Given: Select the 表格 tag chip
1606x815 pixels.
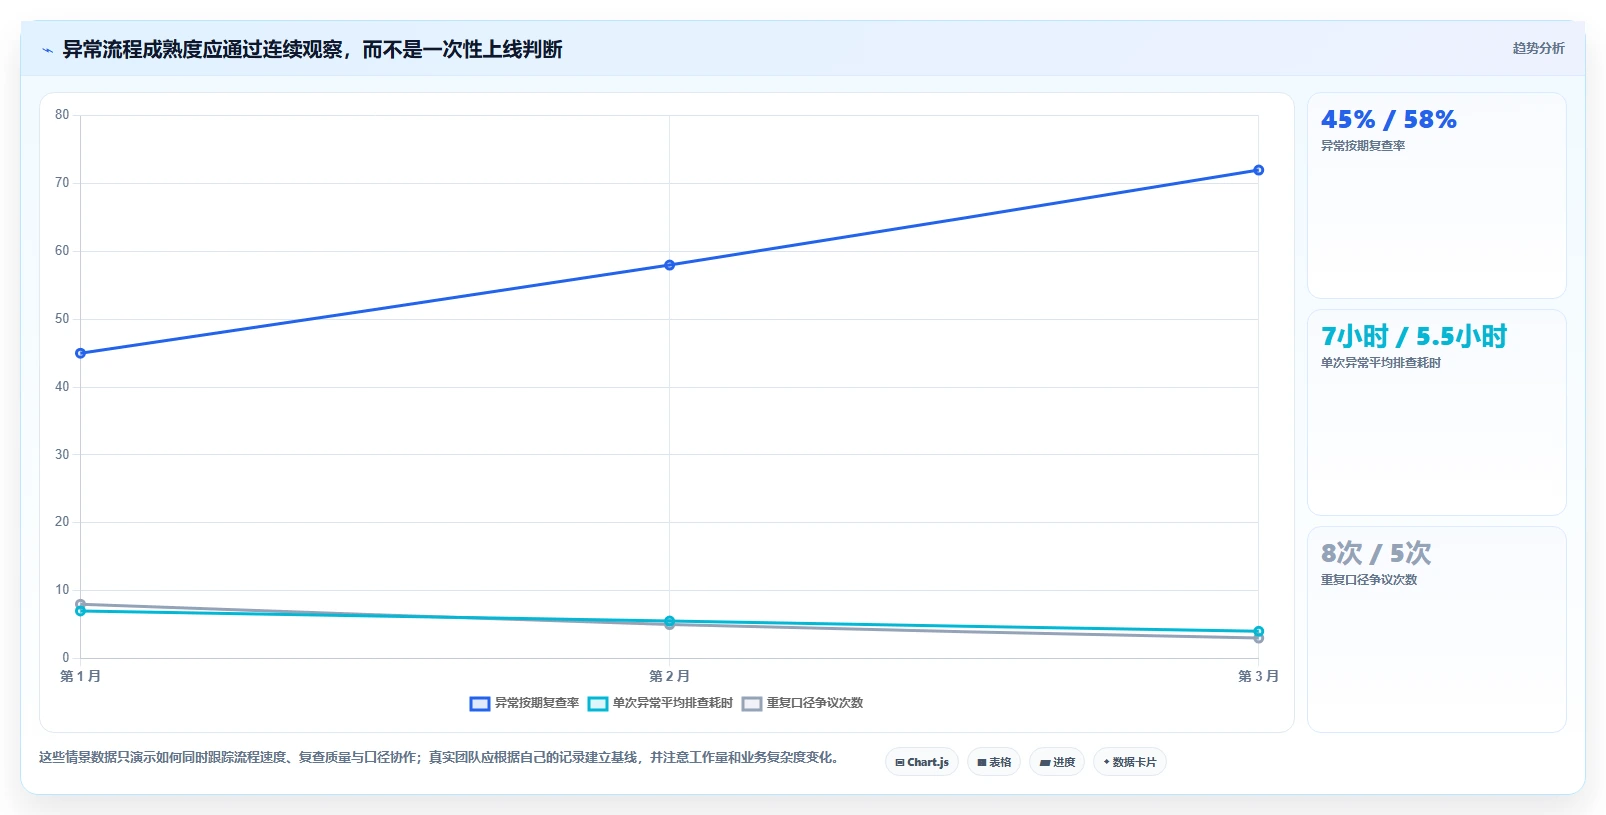Looking at the screenshot, I should coord(994,762).
